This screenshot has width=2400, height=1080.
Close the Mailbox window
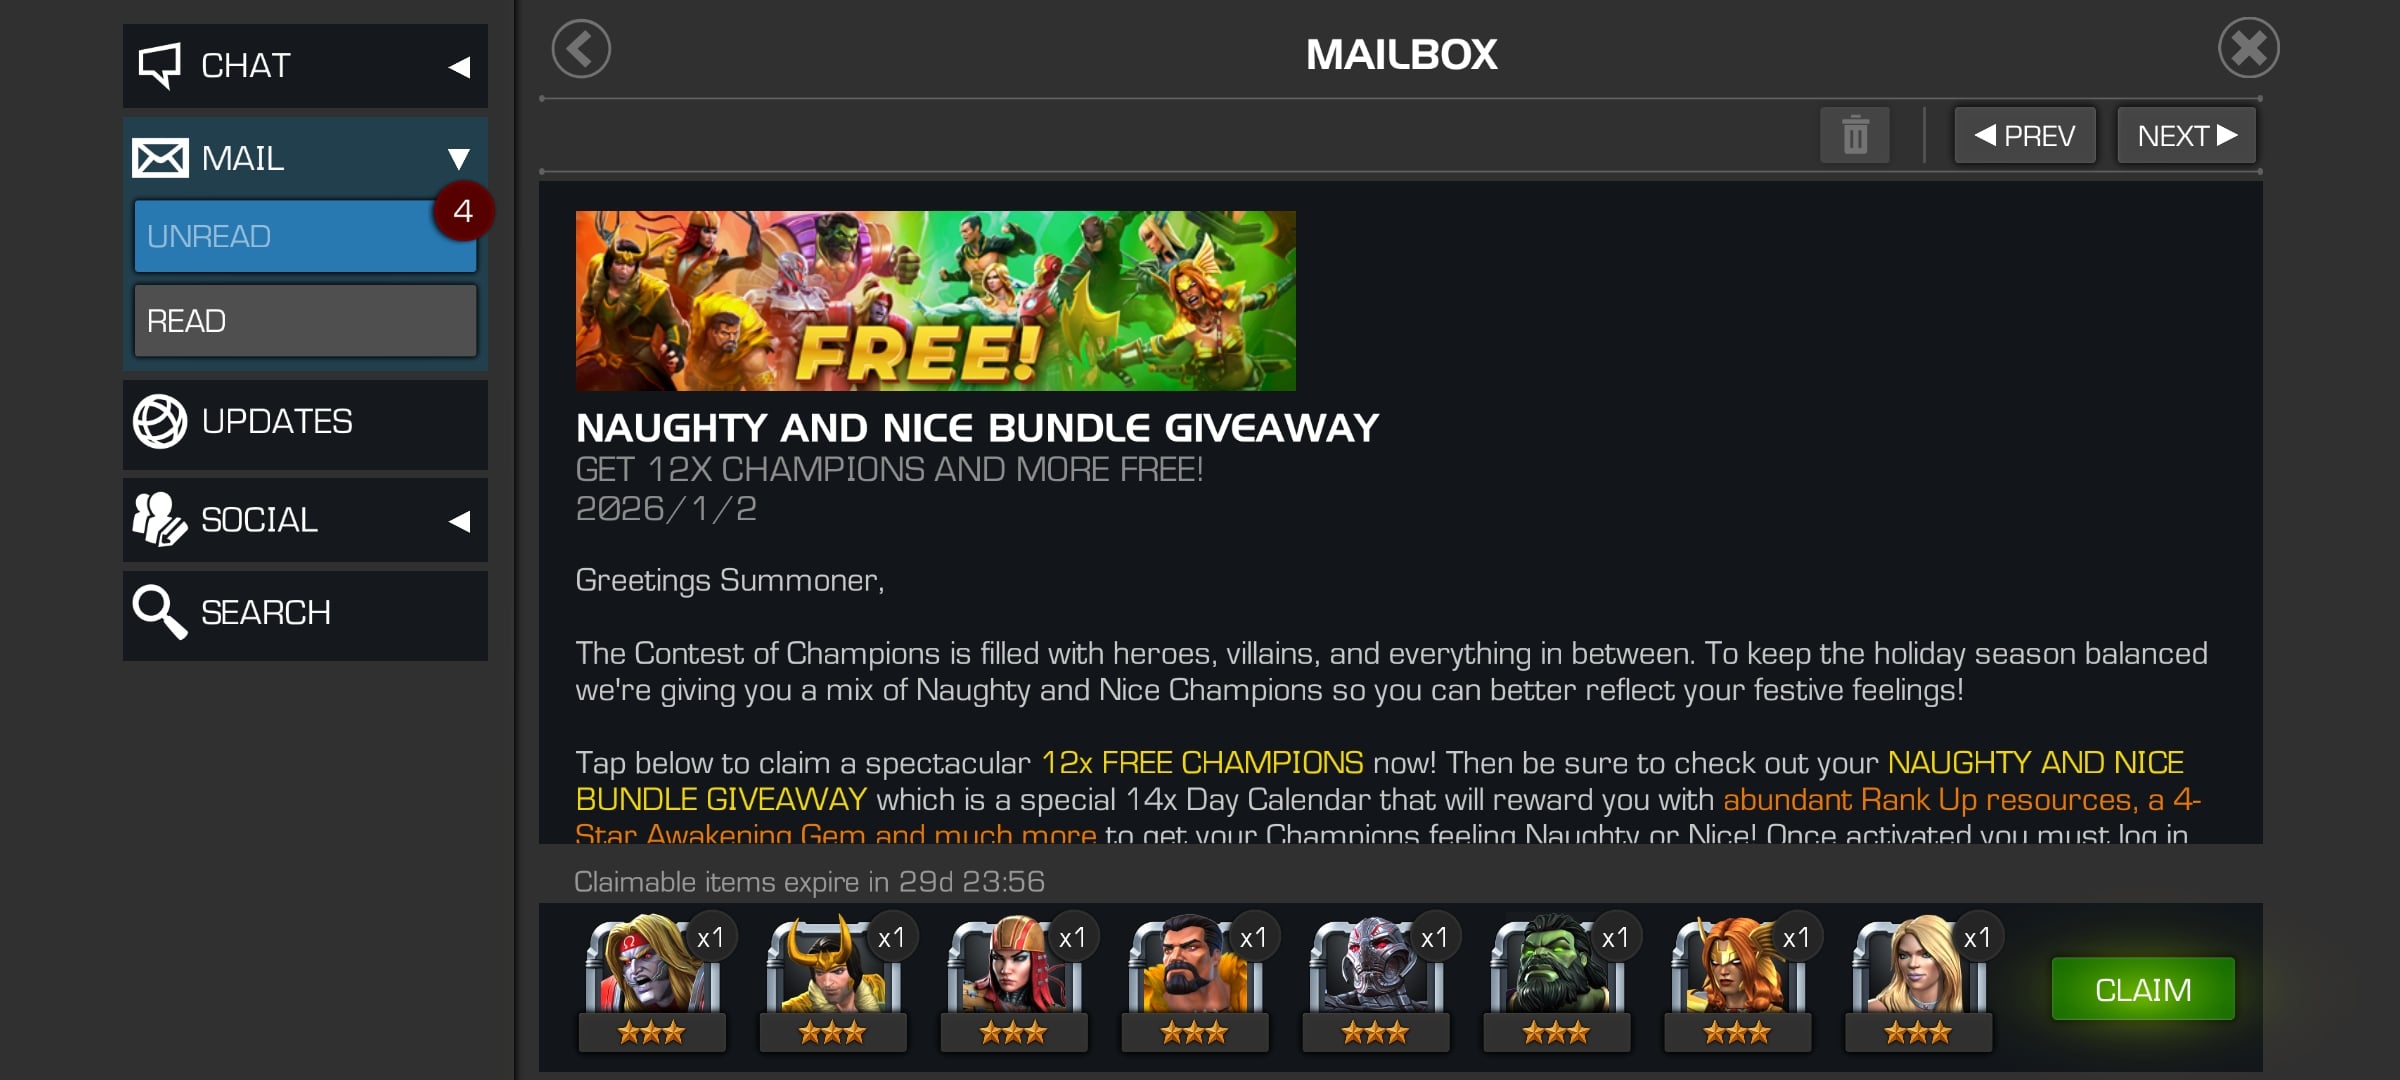click(2249, 48)
